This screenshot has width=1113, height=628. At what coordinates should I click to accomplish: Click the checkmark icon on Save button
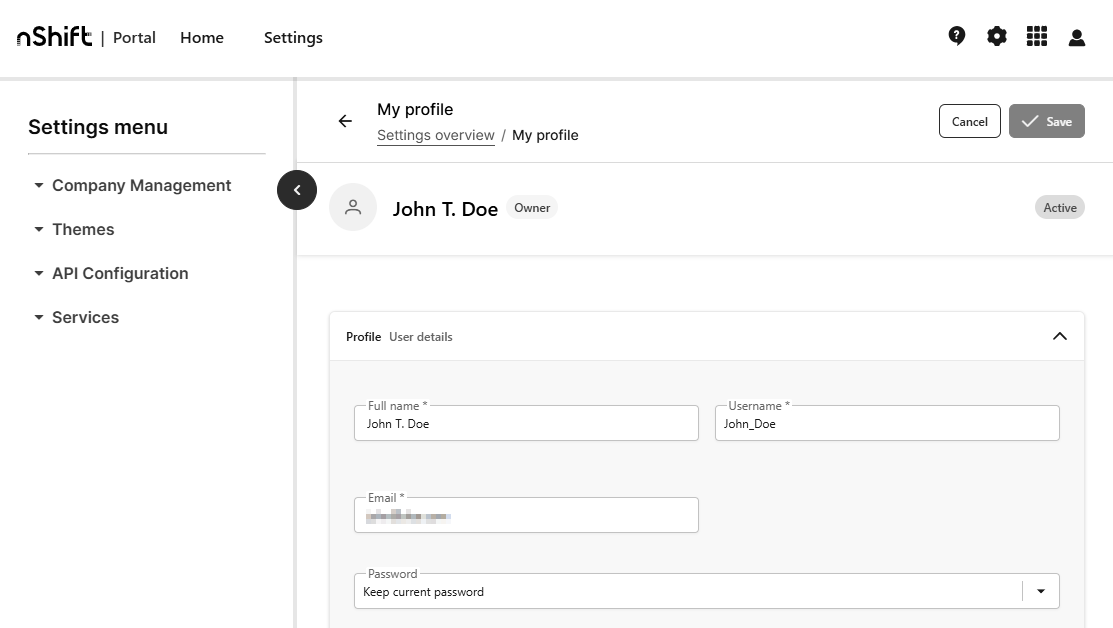[1031, 121]
